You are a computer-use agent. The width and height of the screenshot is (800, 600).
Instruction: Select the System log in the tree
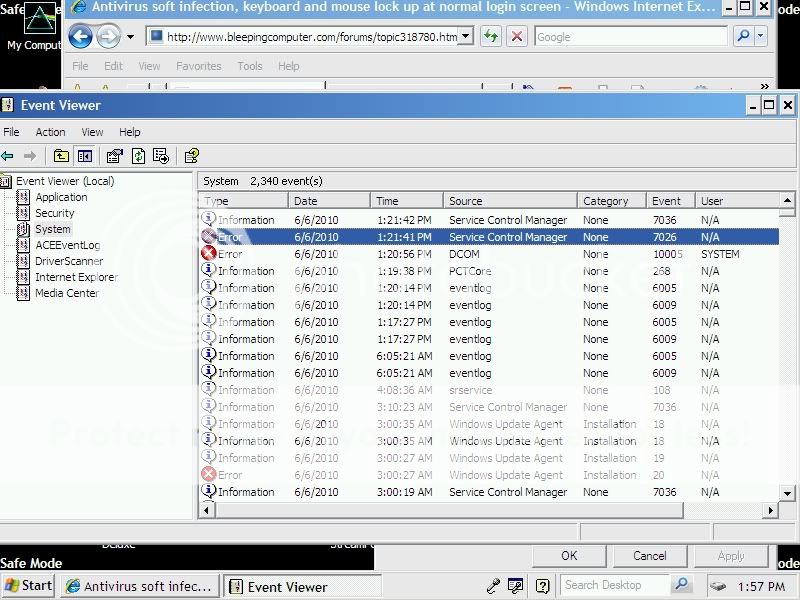click(53, 229)
